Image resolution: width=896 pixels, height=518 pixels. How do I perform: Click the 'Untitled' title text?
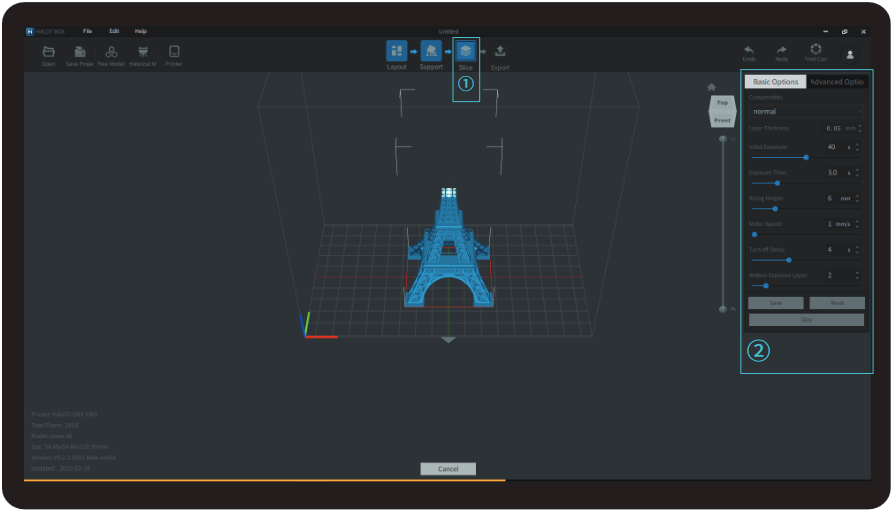click(448, 31)
